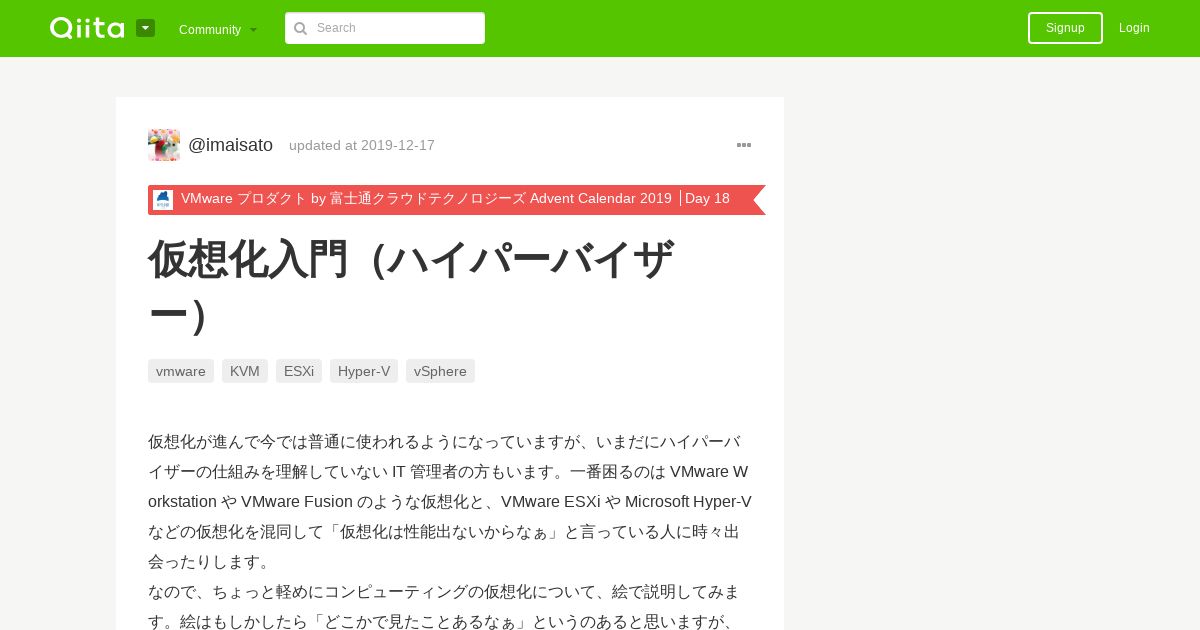Open imaisato's avatar image
The height and width of the screenshot is (630, 1200).
[164, 145]
